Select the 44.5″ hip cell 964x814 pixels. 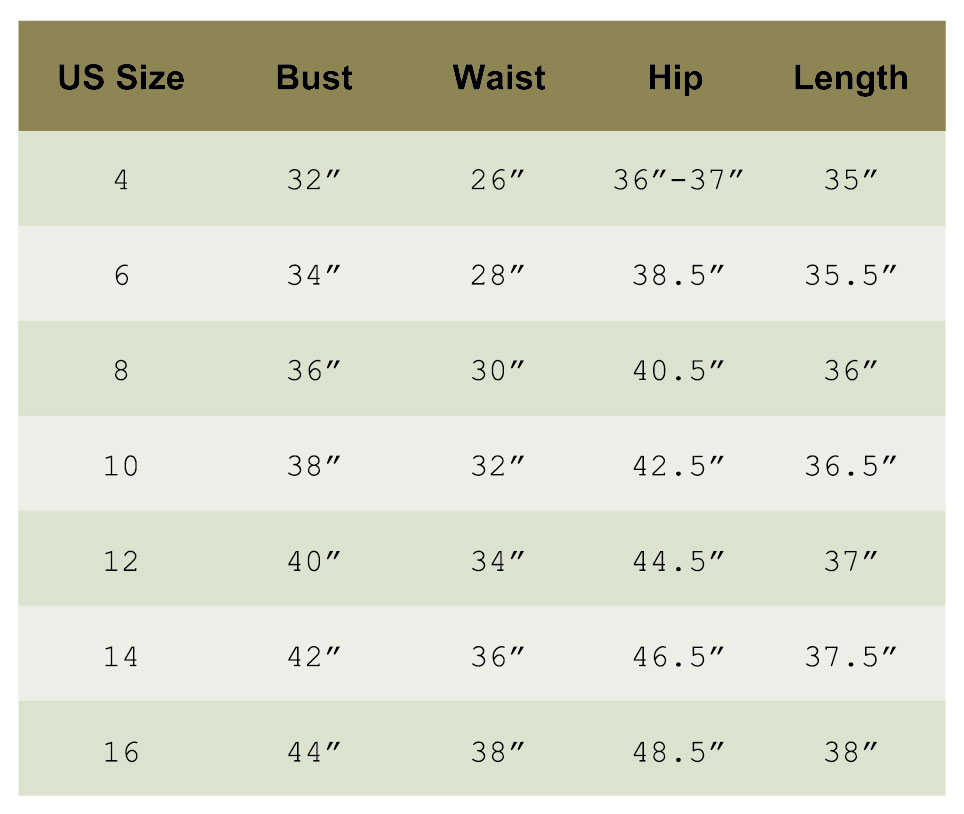[678, 561]
